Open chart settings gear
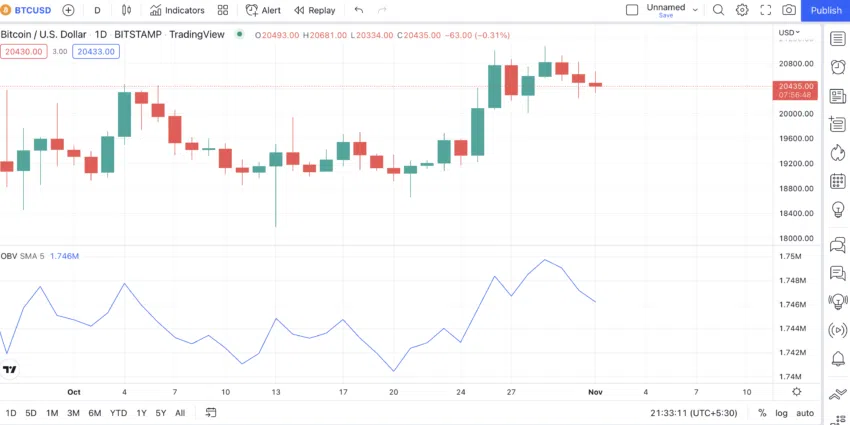This screenshot has width=850, height=425. (x=742, y=10)
